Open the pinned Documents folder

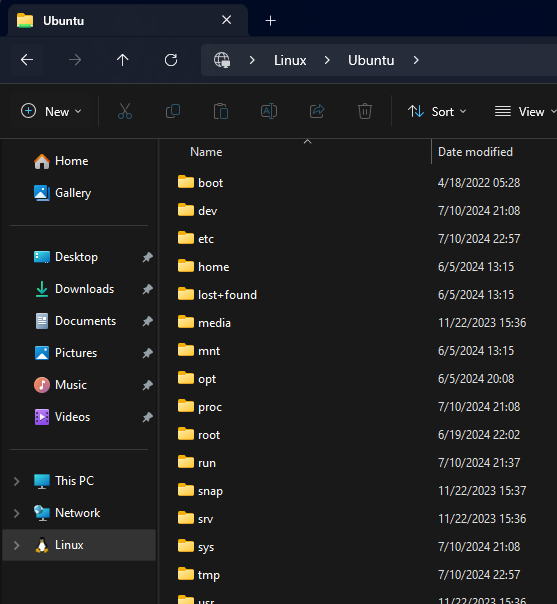coord(75,320)
